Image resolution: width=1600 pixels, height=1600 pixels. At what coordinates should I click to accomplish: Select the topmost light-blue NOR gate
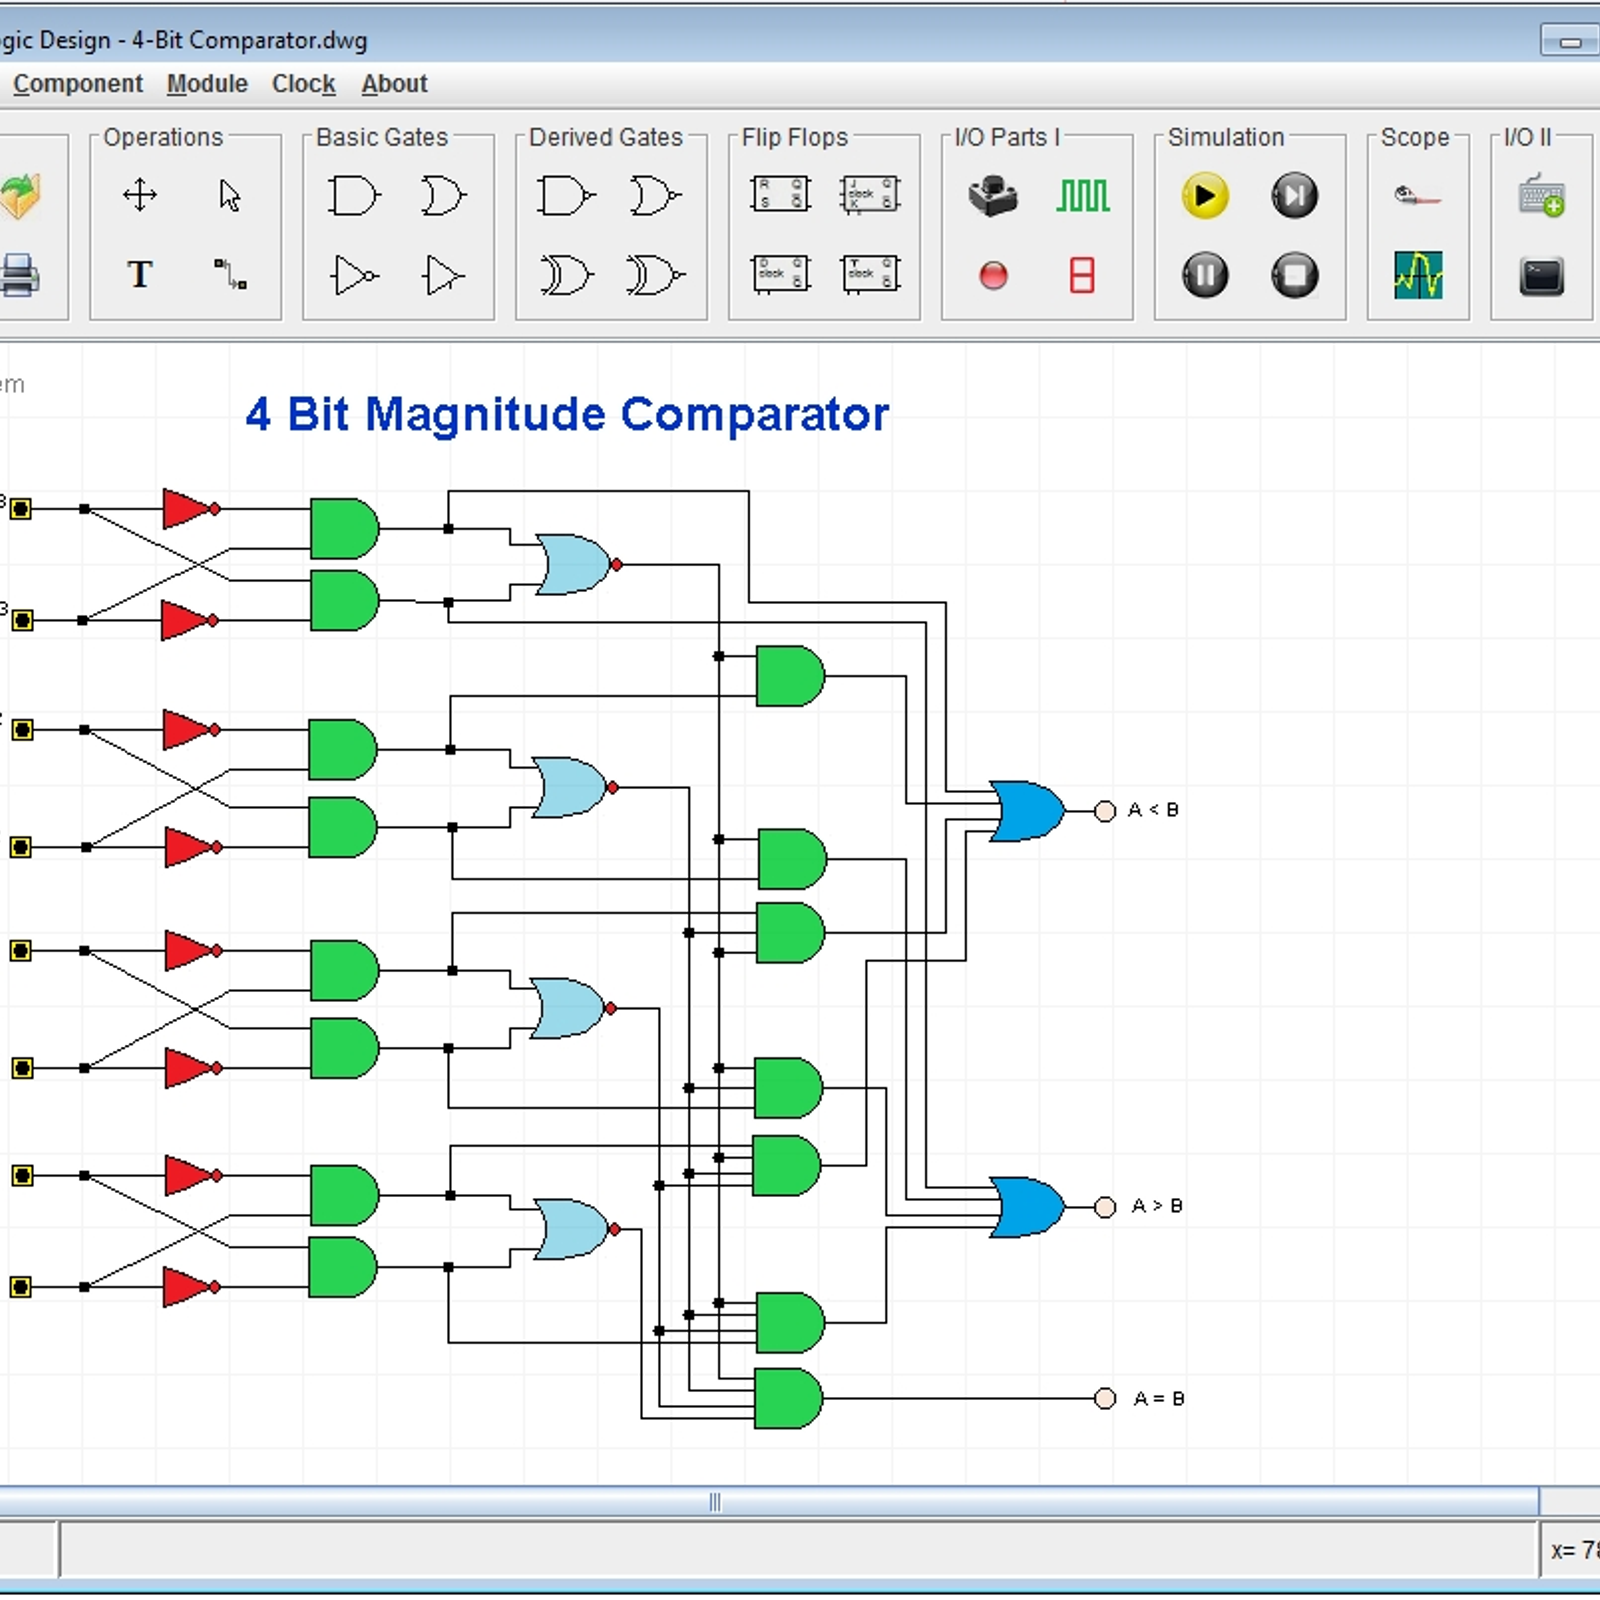(578, 565)
